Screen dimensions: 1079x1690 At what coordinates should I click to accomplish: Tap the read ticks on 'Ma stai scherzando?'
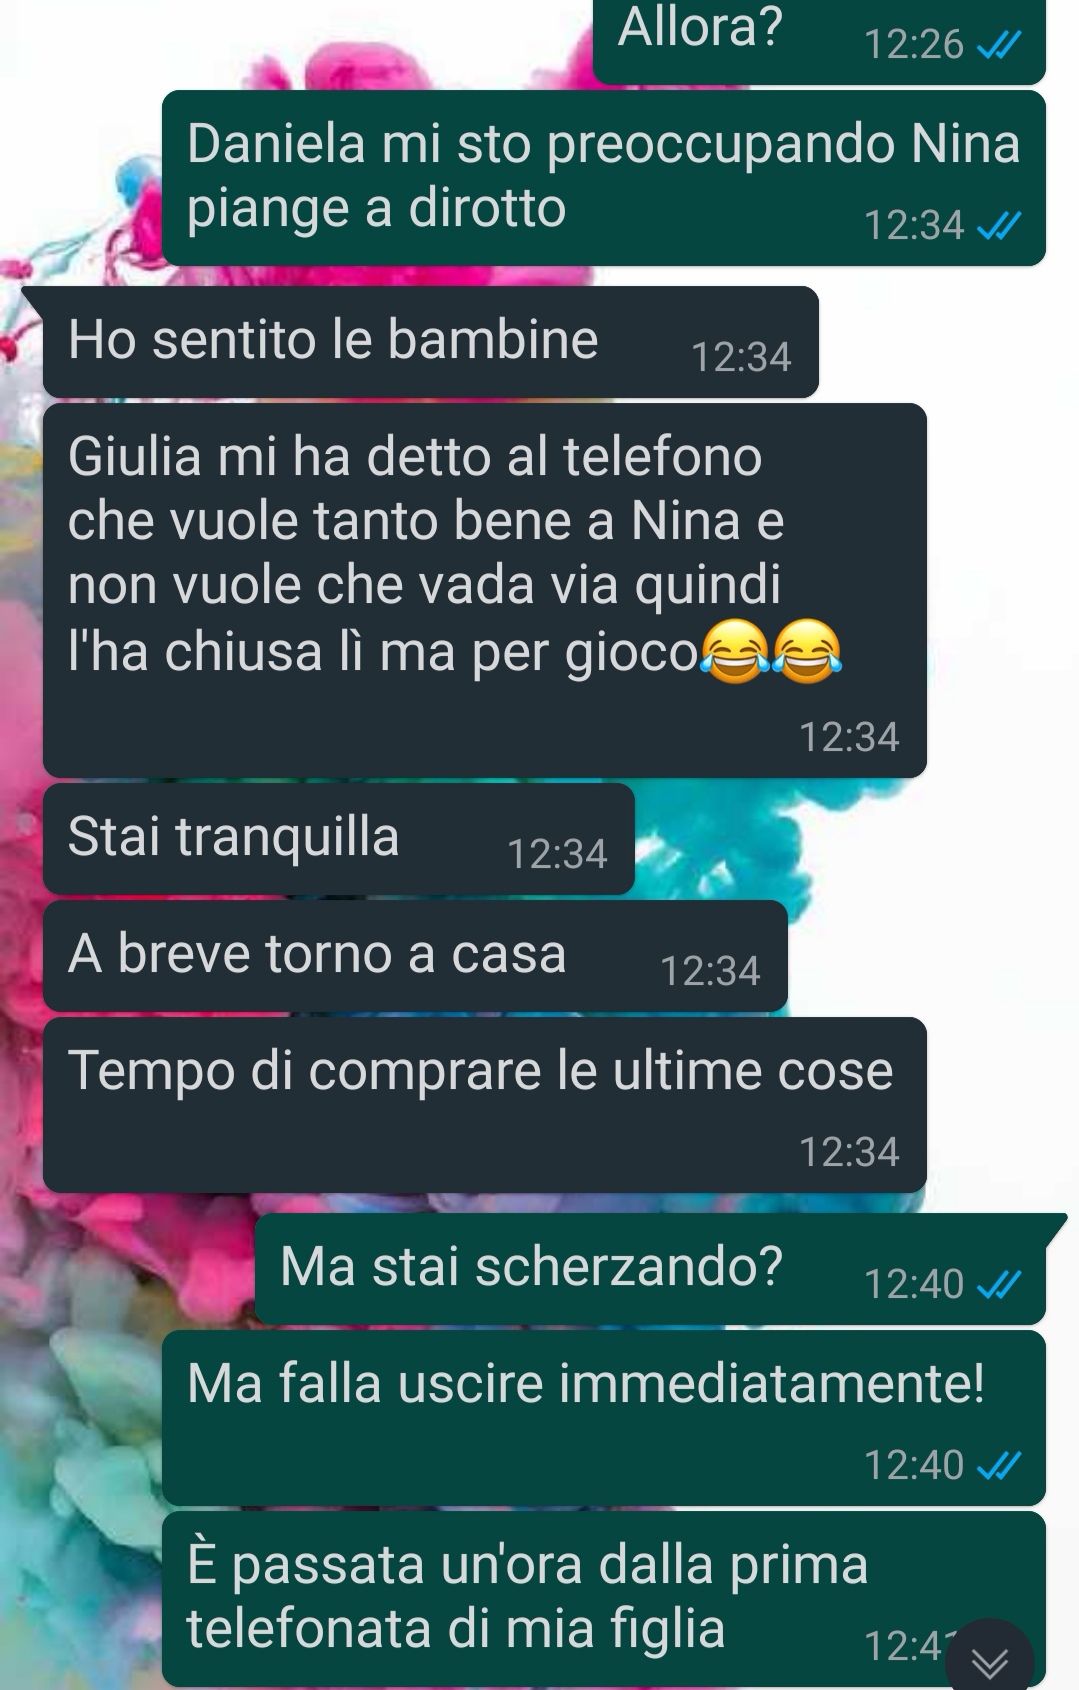click(998, 1285)
